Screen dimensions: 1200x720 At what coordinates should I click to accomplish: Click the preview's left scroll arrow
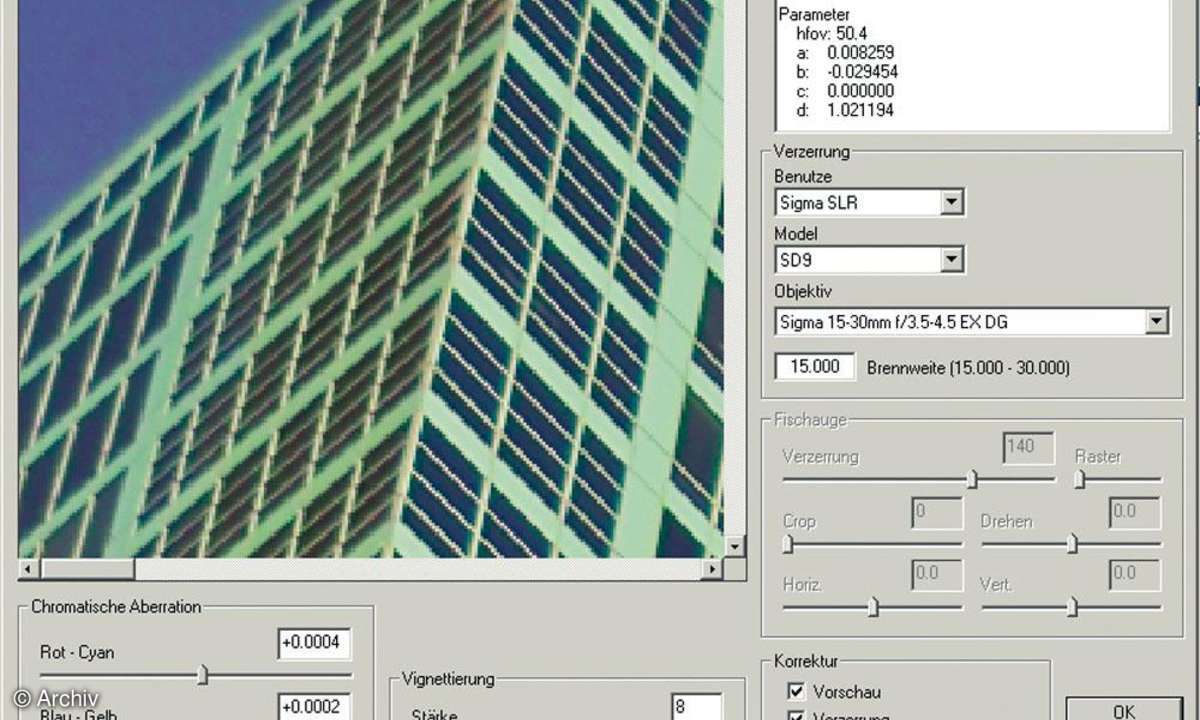coord(28,569)
